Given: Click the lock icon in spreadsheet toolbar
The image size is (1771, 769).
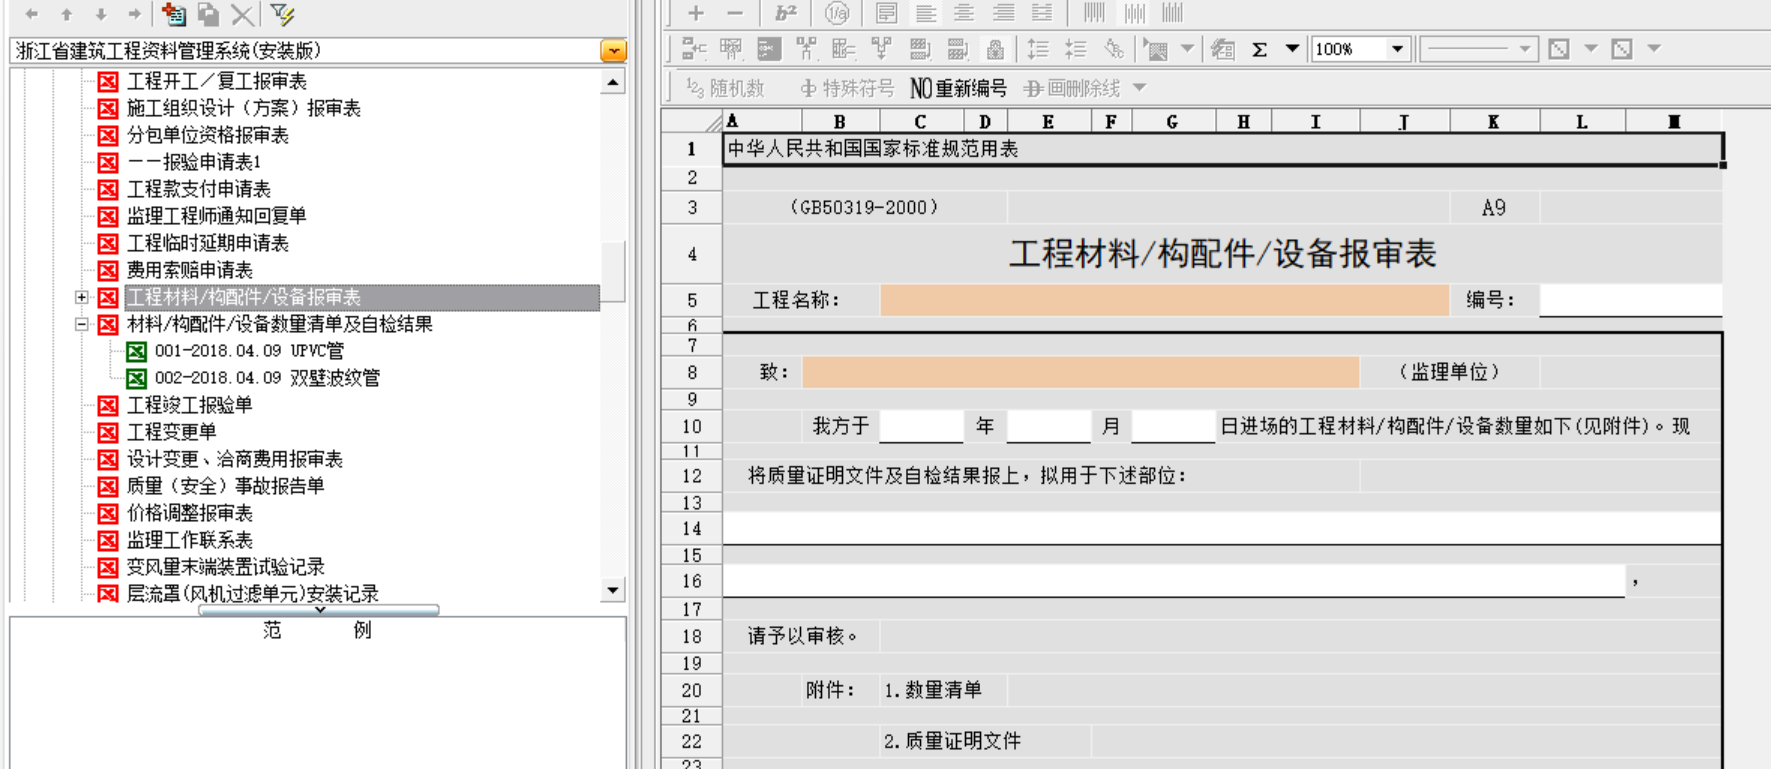Looking at the screenshot, I should coord(995,49).
